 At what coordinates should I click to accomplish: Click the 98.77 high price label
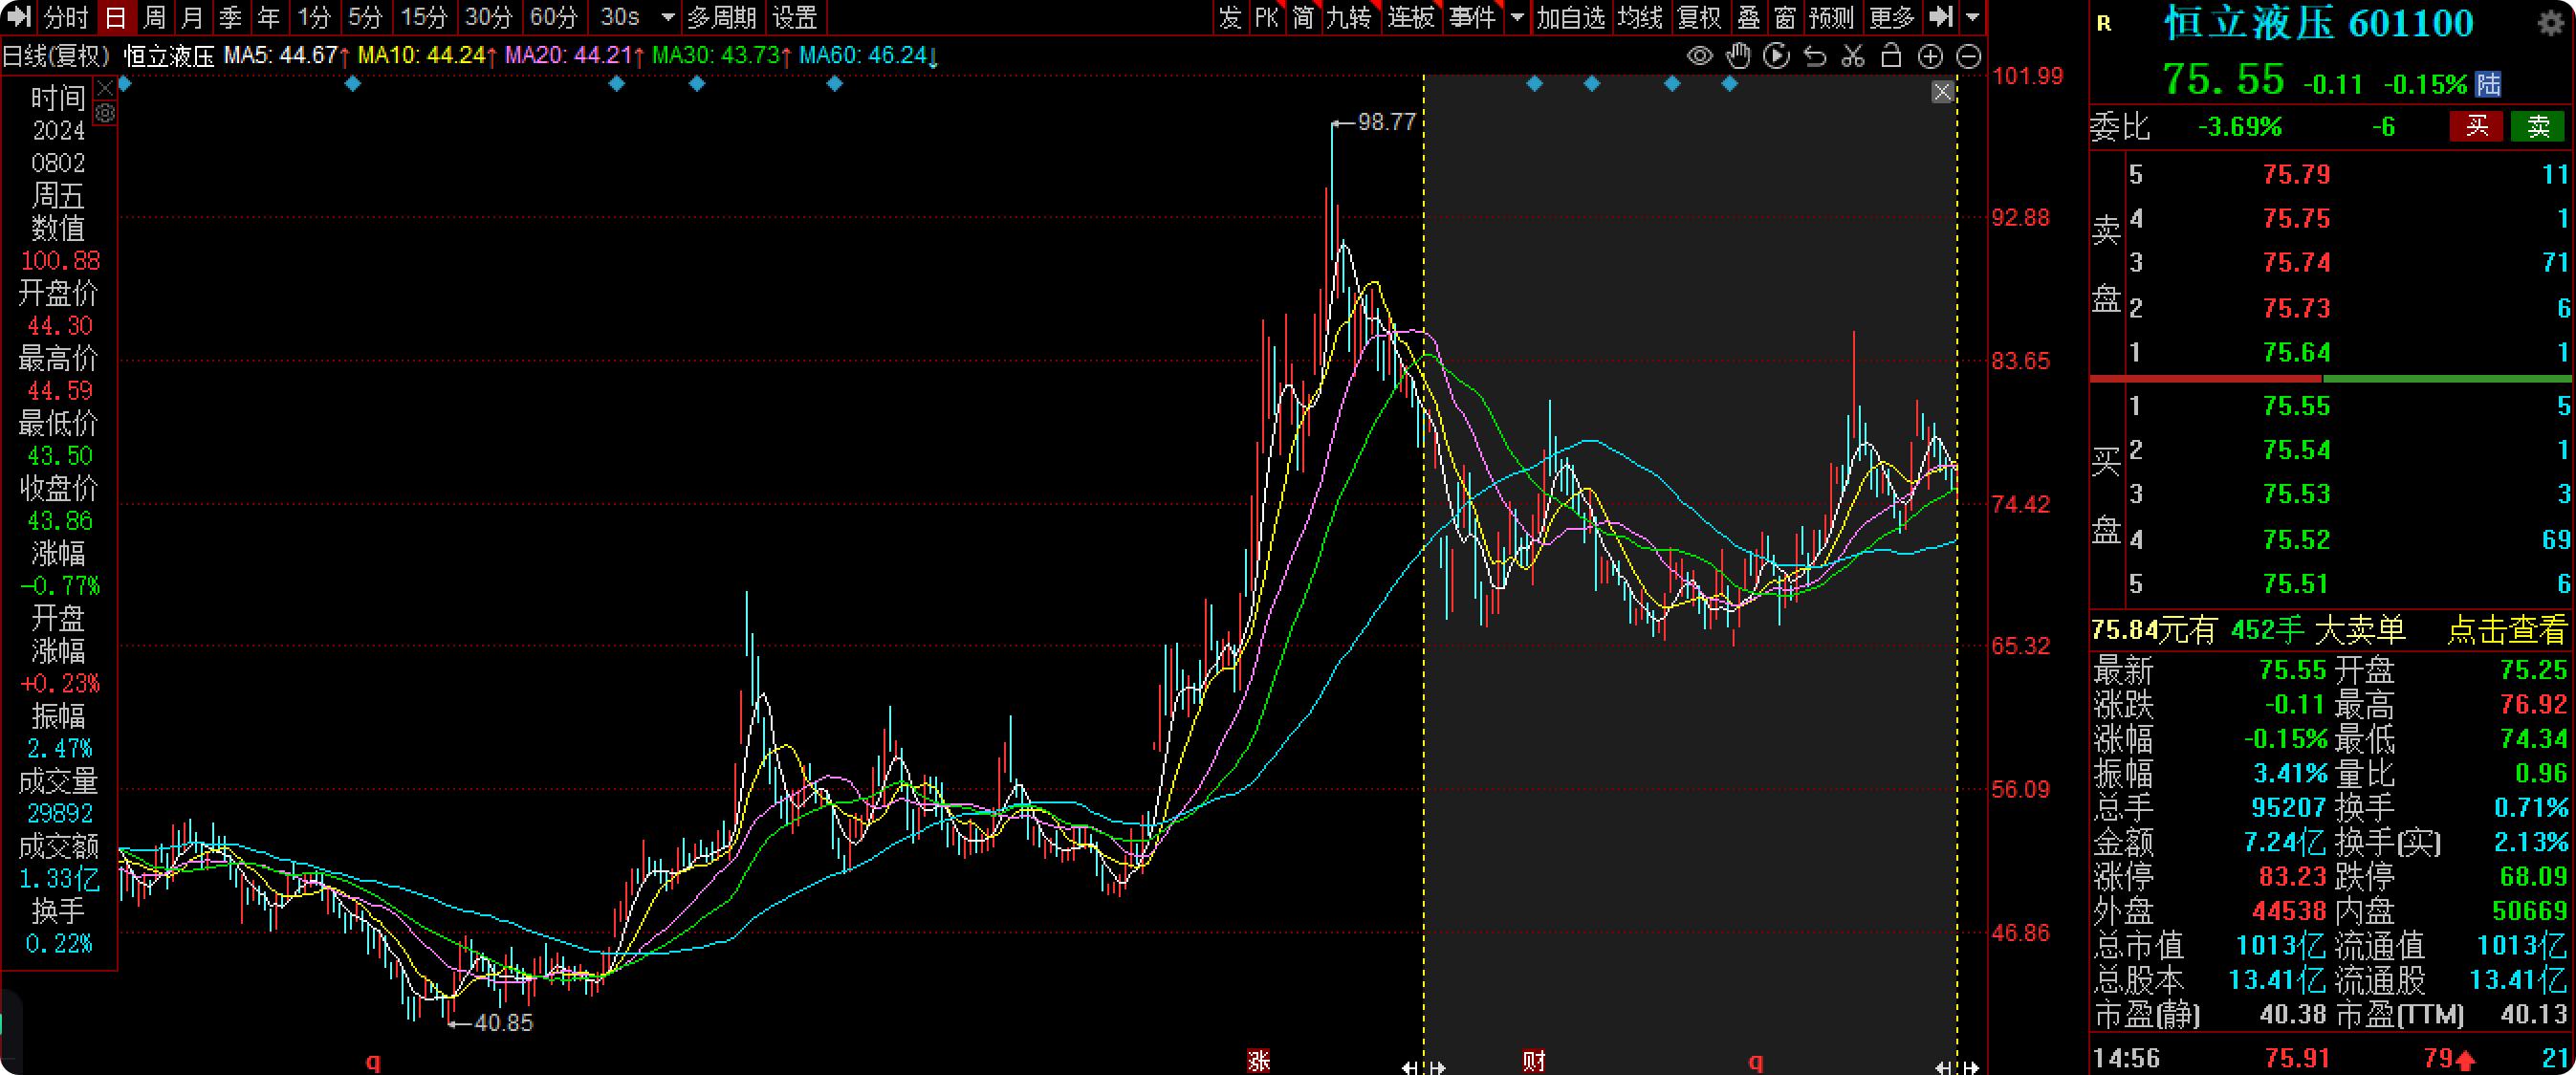point(1387,122)
